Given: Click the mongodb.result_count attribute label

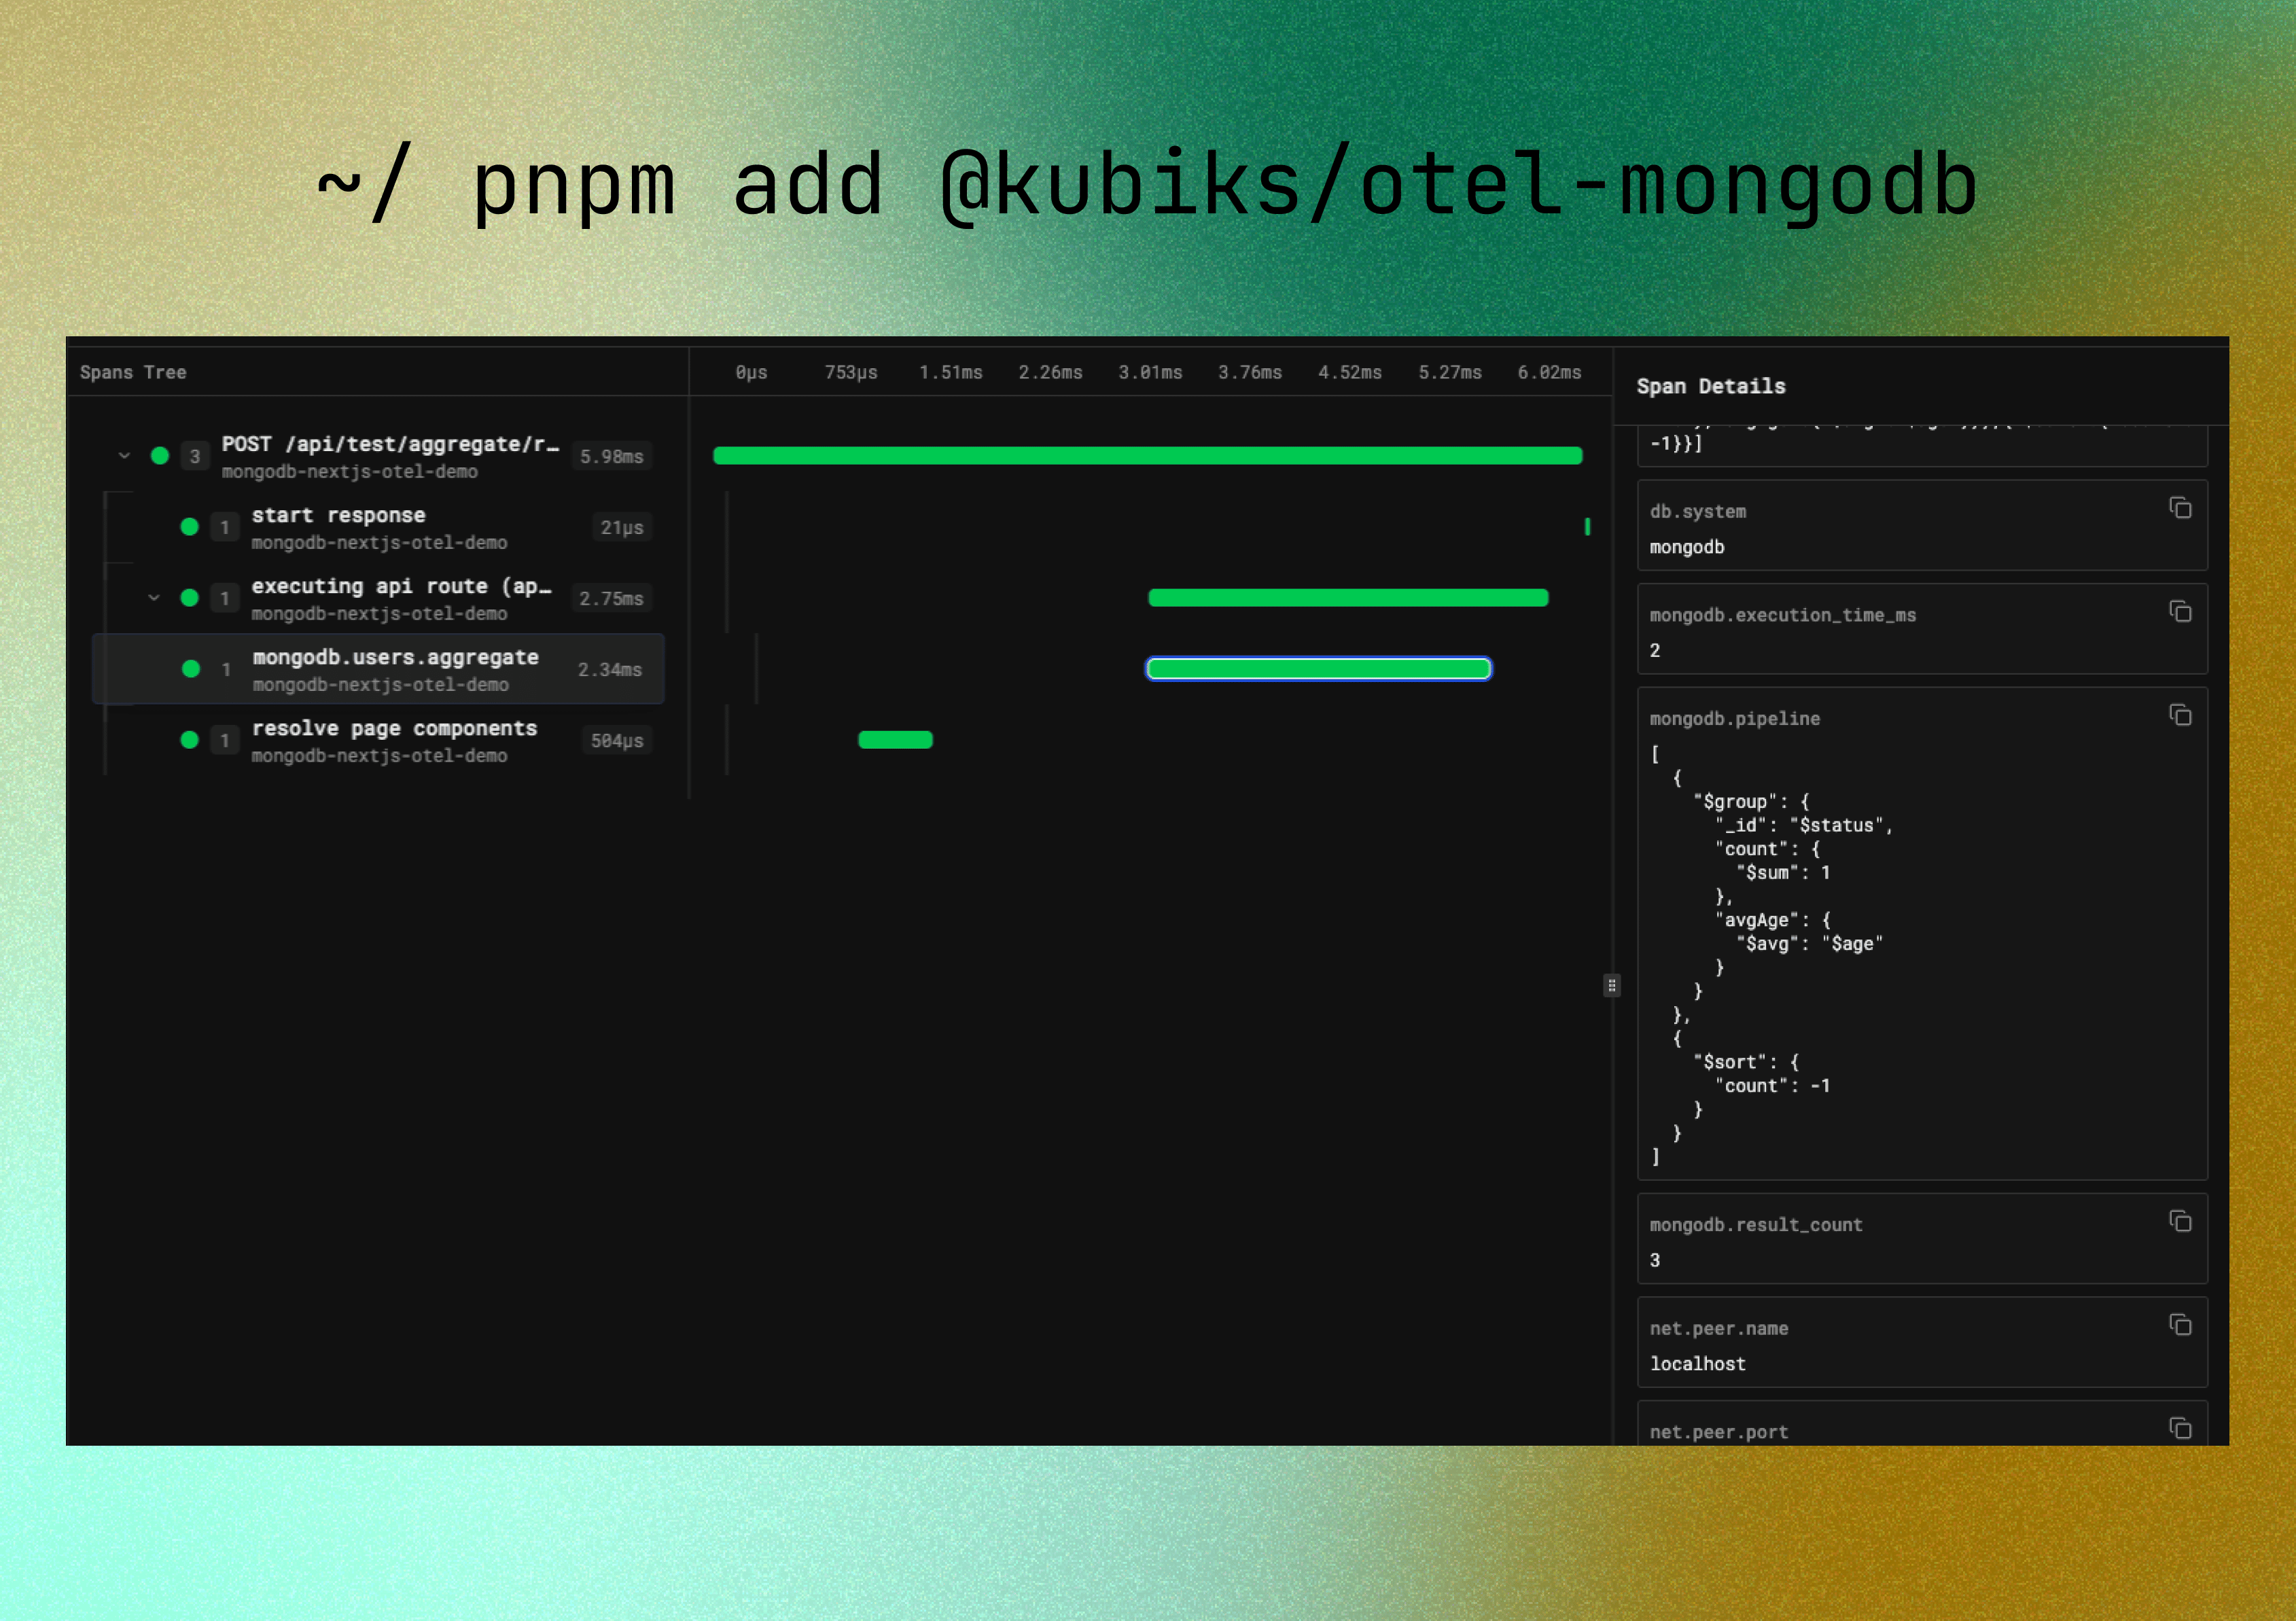Looking at the screenshot, I should tap(1756, 1224).
